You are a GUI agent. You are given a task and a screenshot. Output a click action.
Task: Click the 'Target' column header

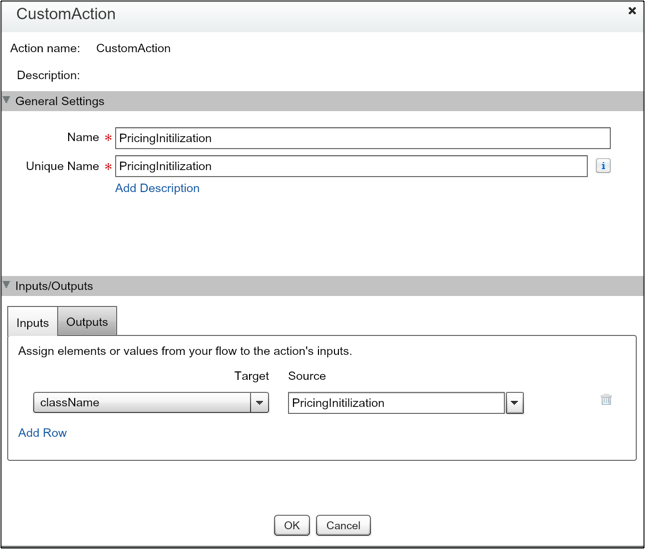[251, 376]
